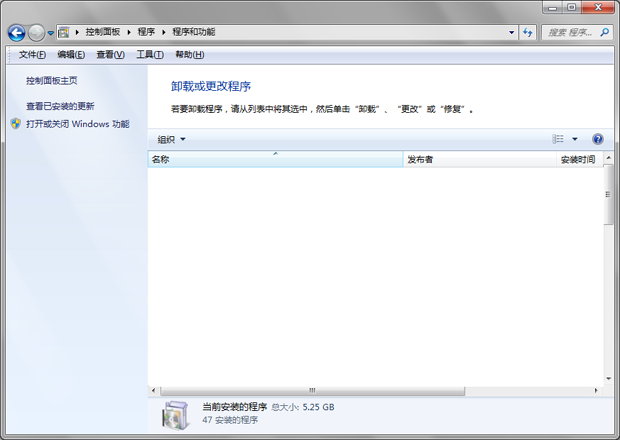Click shield icon beside 打开或关闭 Windows 功能
This screenshot has height=440, width=620.
tap(15, 125)
